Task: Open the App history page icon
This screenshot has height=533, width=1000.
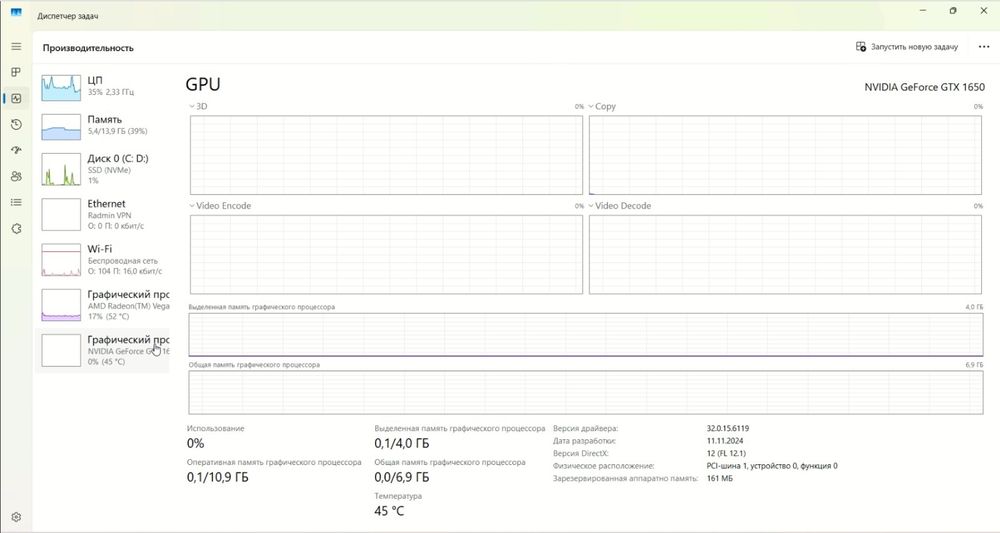Action: [17, 124]
